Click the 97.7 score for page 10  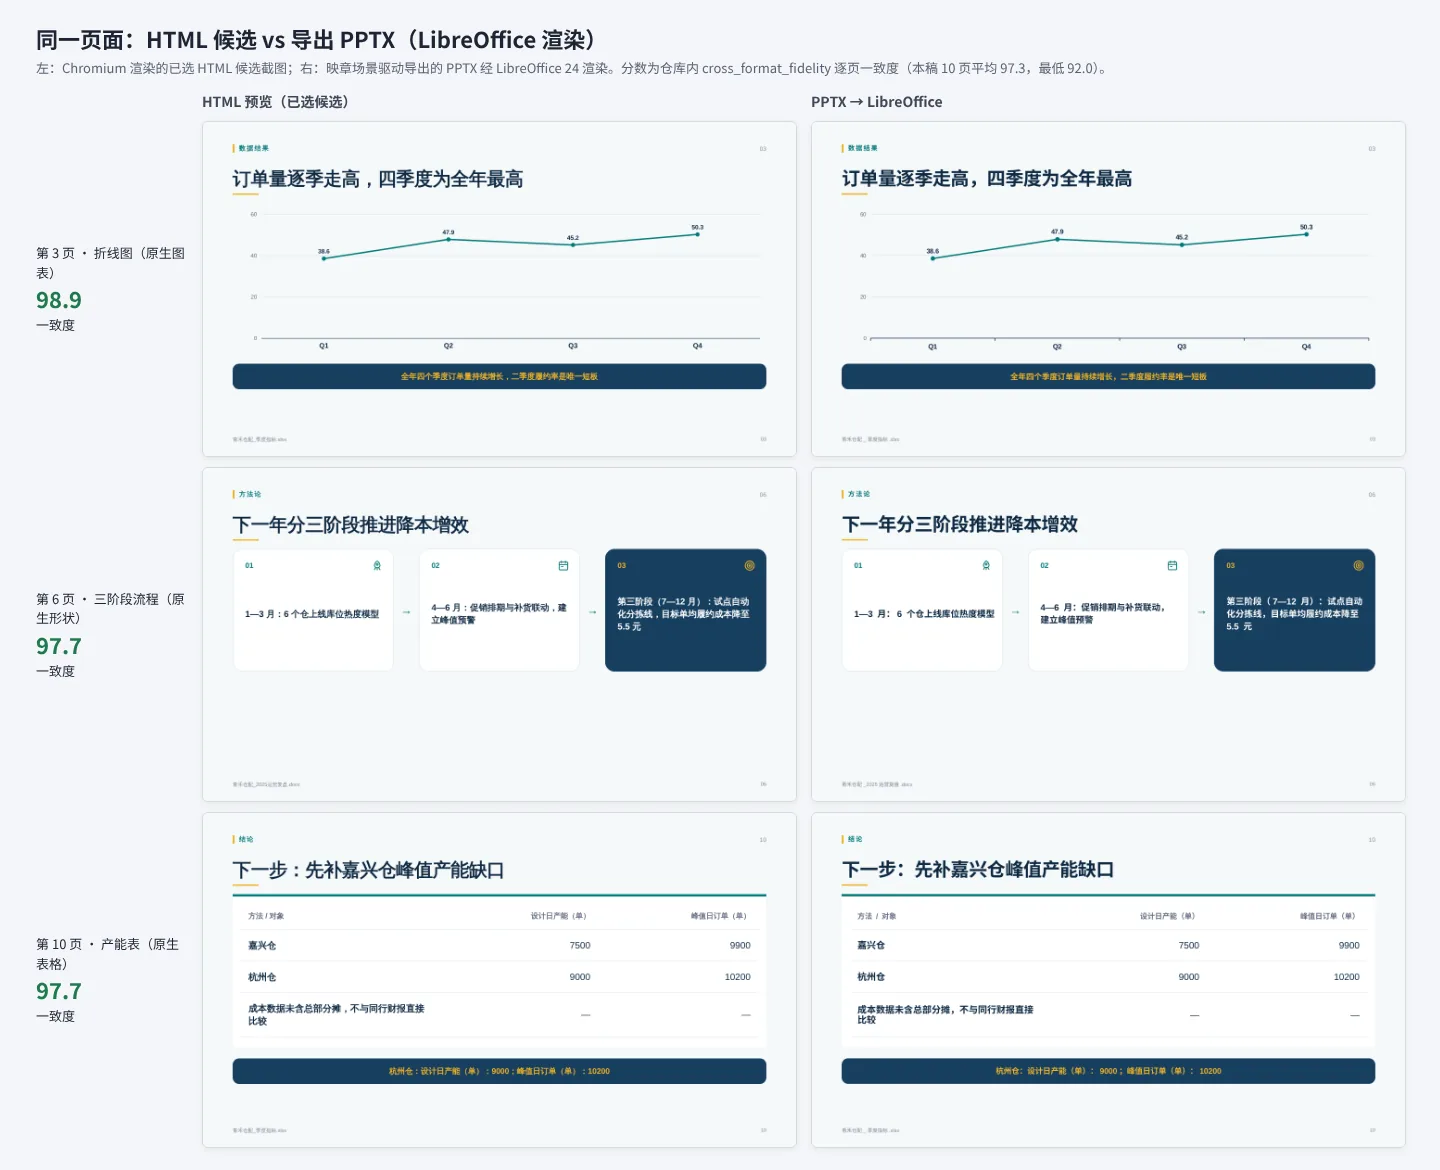click(59, 991)
